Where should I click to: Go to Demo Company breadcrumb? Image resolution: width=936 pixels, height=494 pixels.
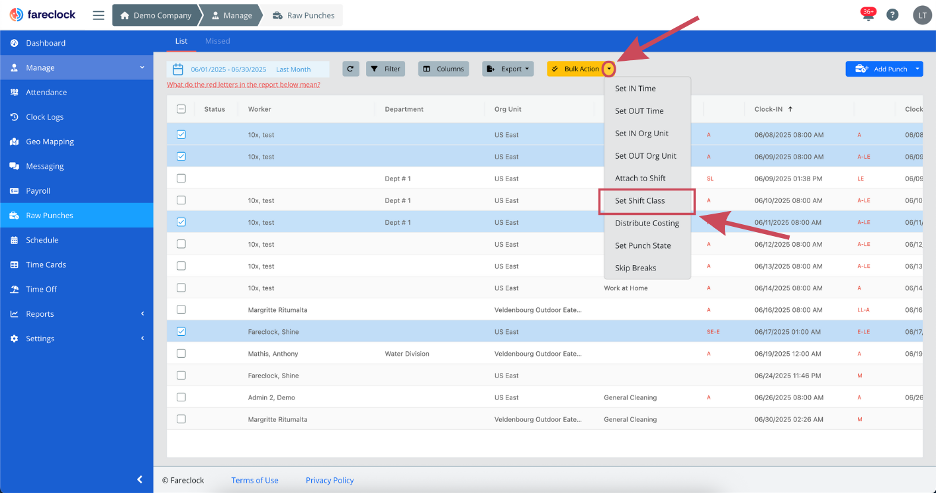click(x=155, y=16)
